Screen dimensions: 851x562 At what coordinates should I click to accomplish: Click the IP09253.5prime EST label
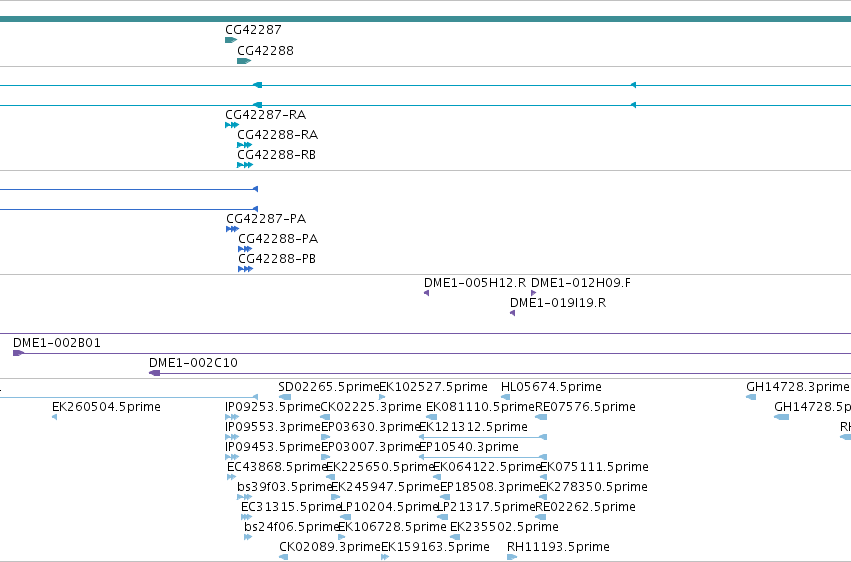point(272,407)
